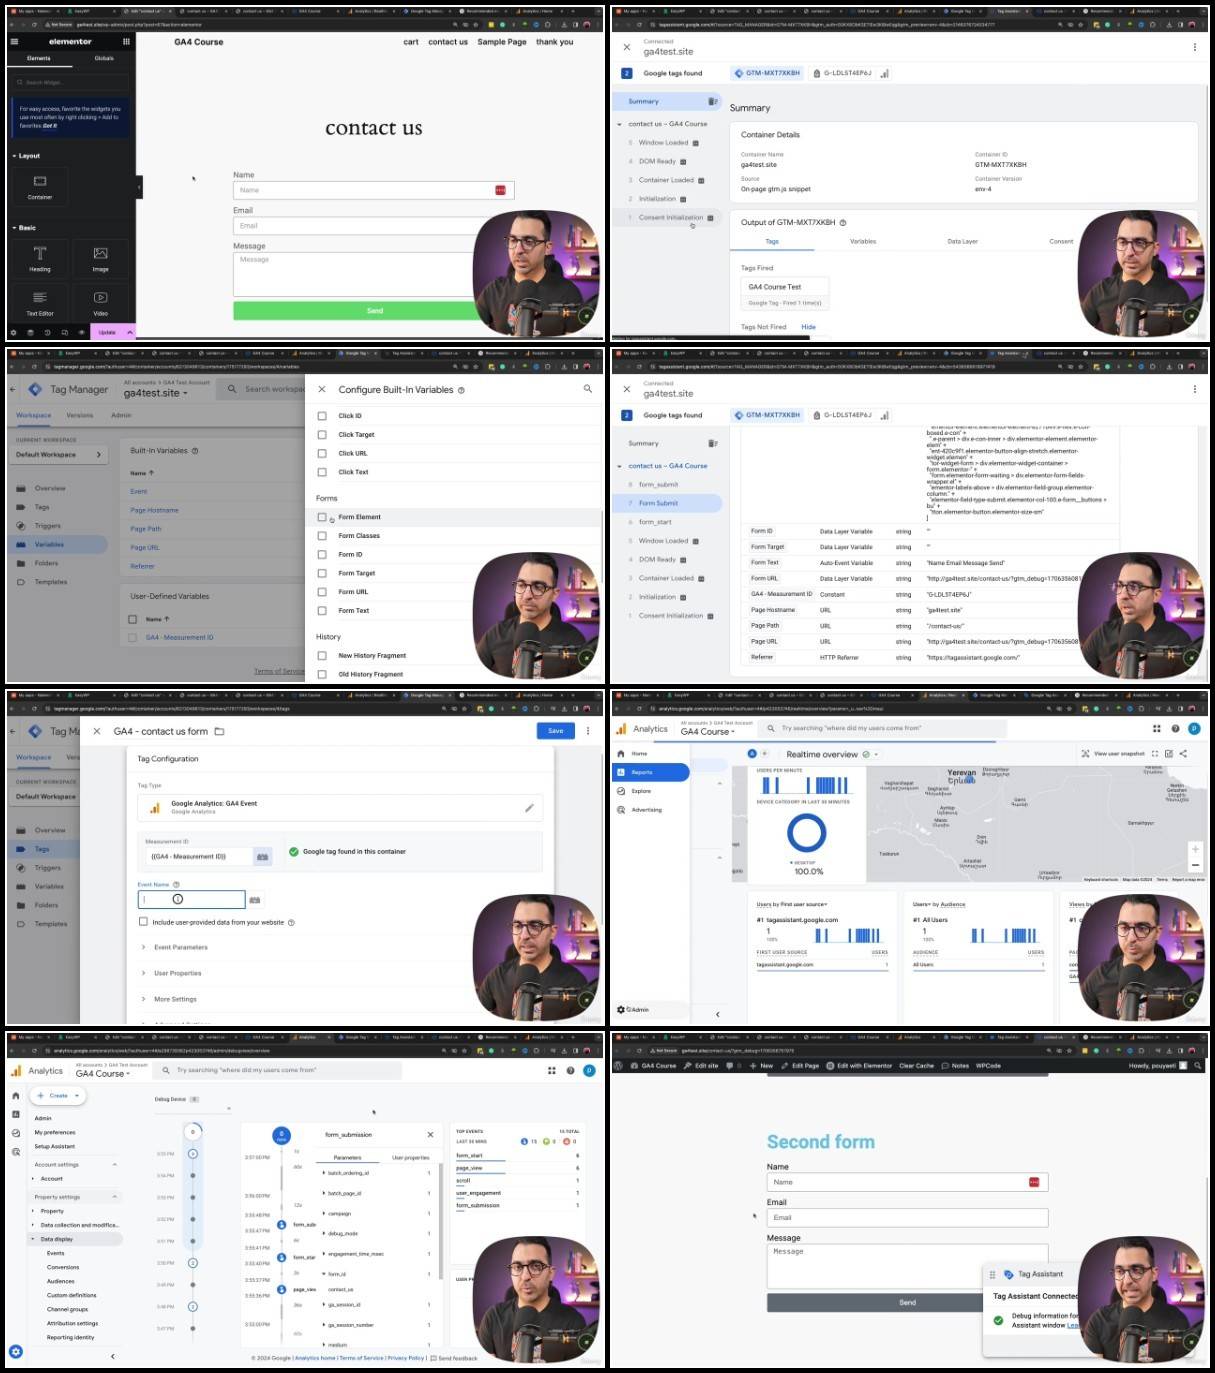Open ga4test.site container dropdown in Tag Manager

pyautogui.click(x=157, y=393)
